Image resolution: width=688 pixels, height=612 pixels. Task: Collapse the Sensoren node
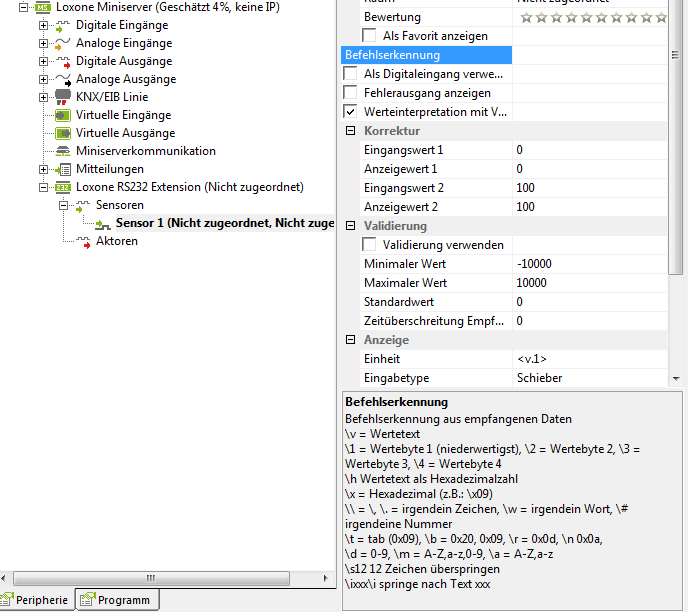[x=63, y=205]
